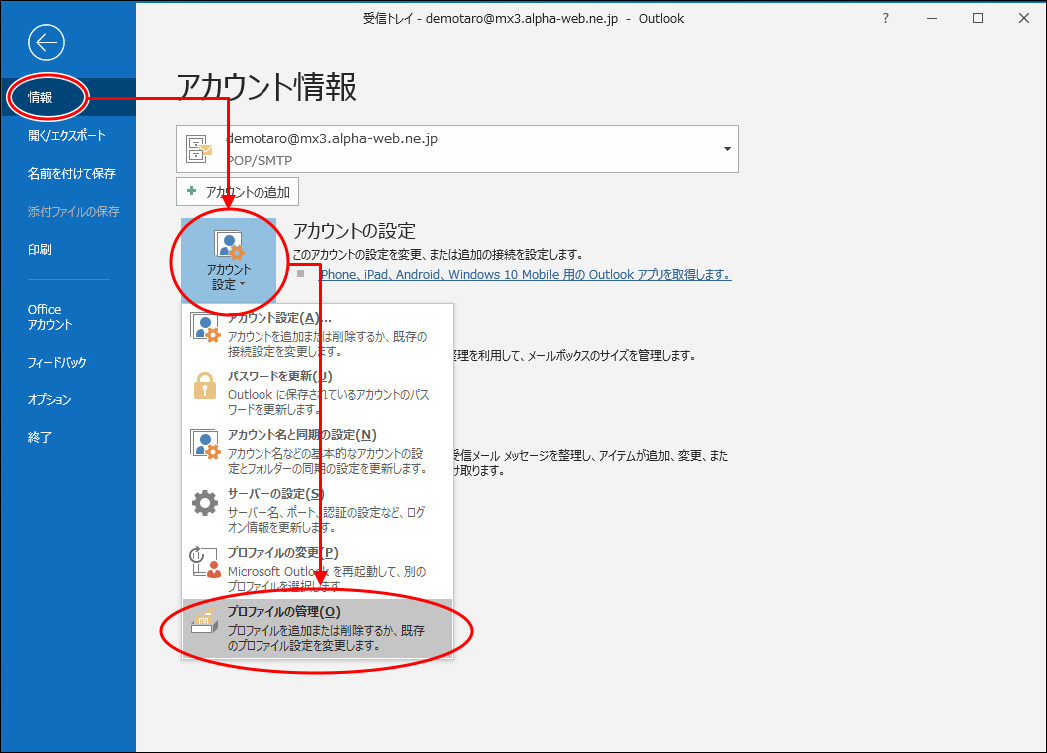Viewport: 1047px width, 753px height.
Task: Click the アカウント情報 heading text
Action: click(x=266, y=87)
